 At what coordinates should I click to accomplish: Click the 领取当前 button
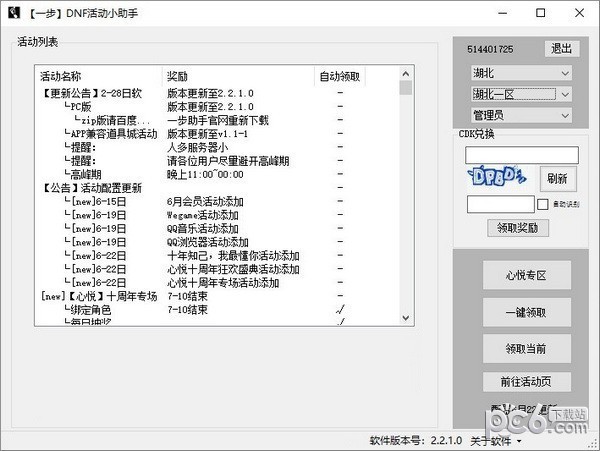pyautogui.click(x=527, y=348)
